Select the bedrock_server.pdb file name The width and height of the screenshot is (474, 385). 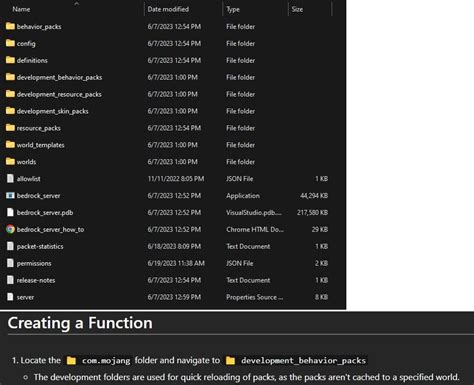coord(45,213)
